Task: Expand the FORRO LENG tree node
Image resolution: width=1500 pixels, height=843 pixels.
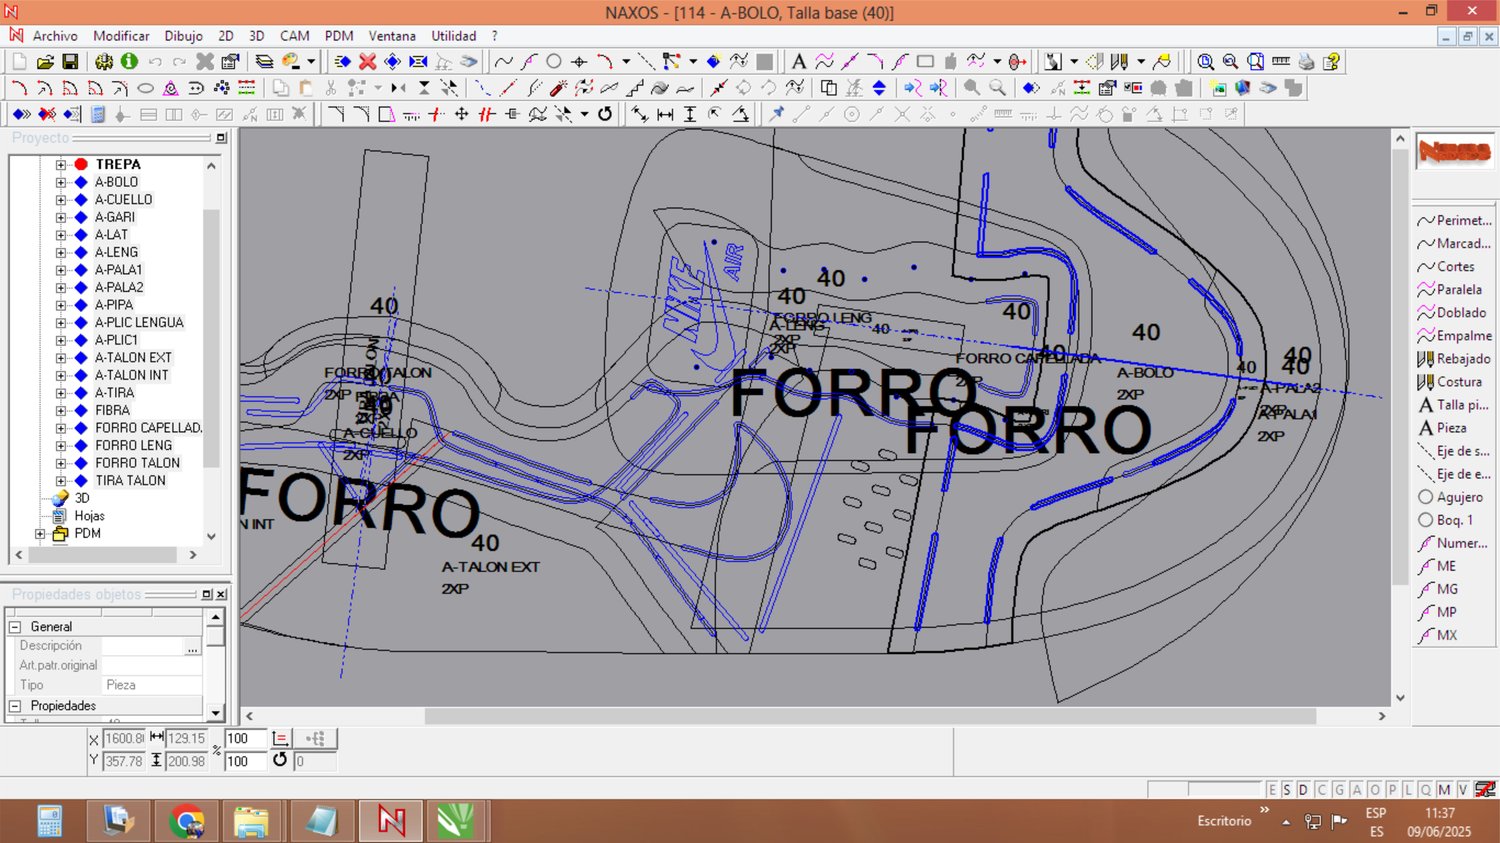Action: (61, 445)
